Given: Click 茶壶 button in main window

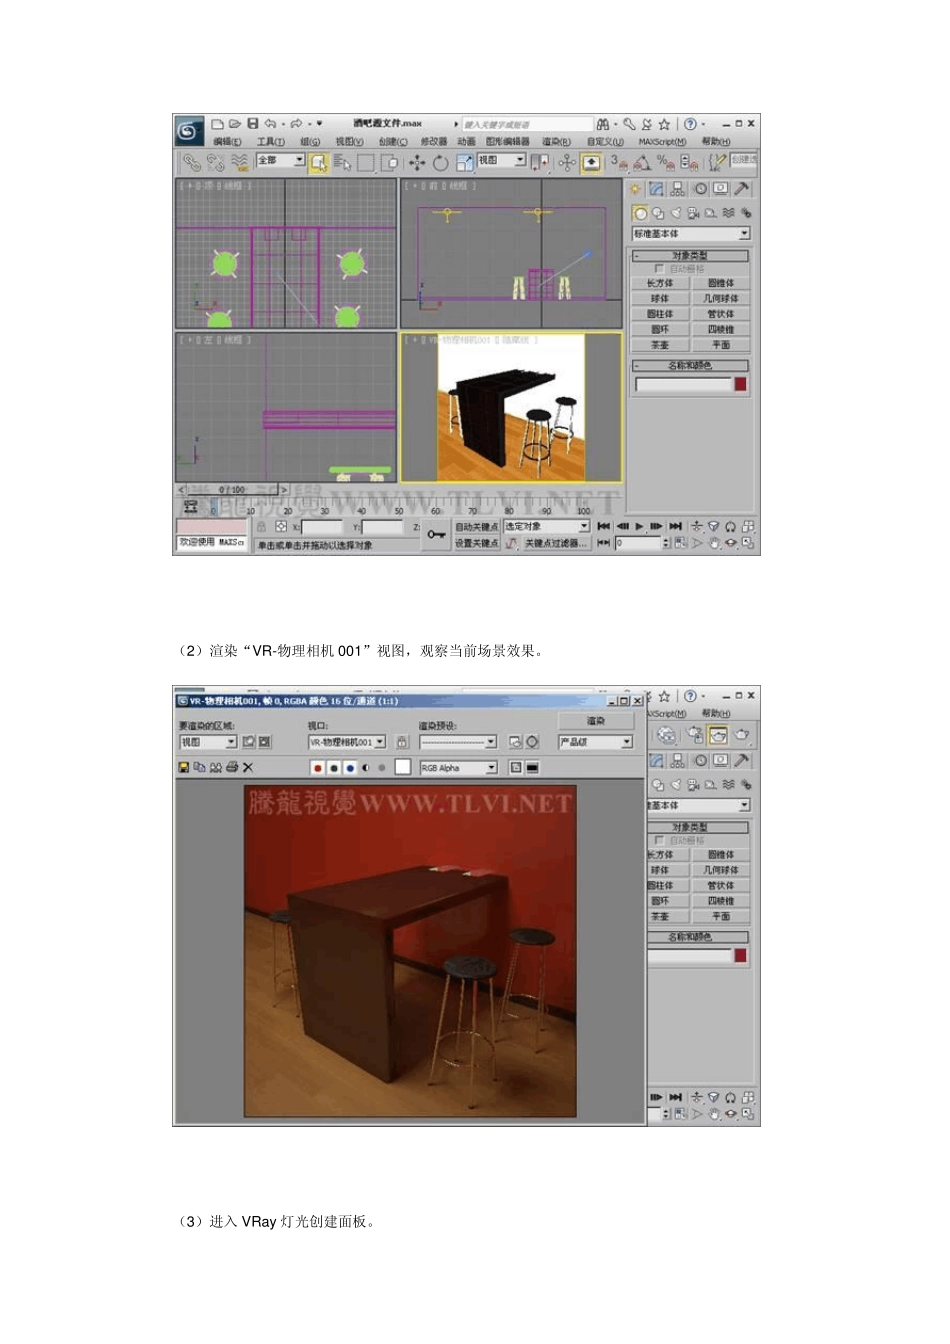Looking at the screenshot, I should [660, 345].
